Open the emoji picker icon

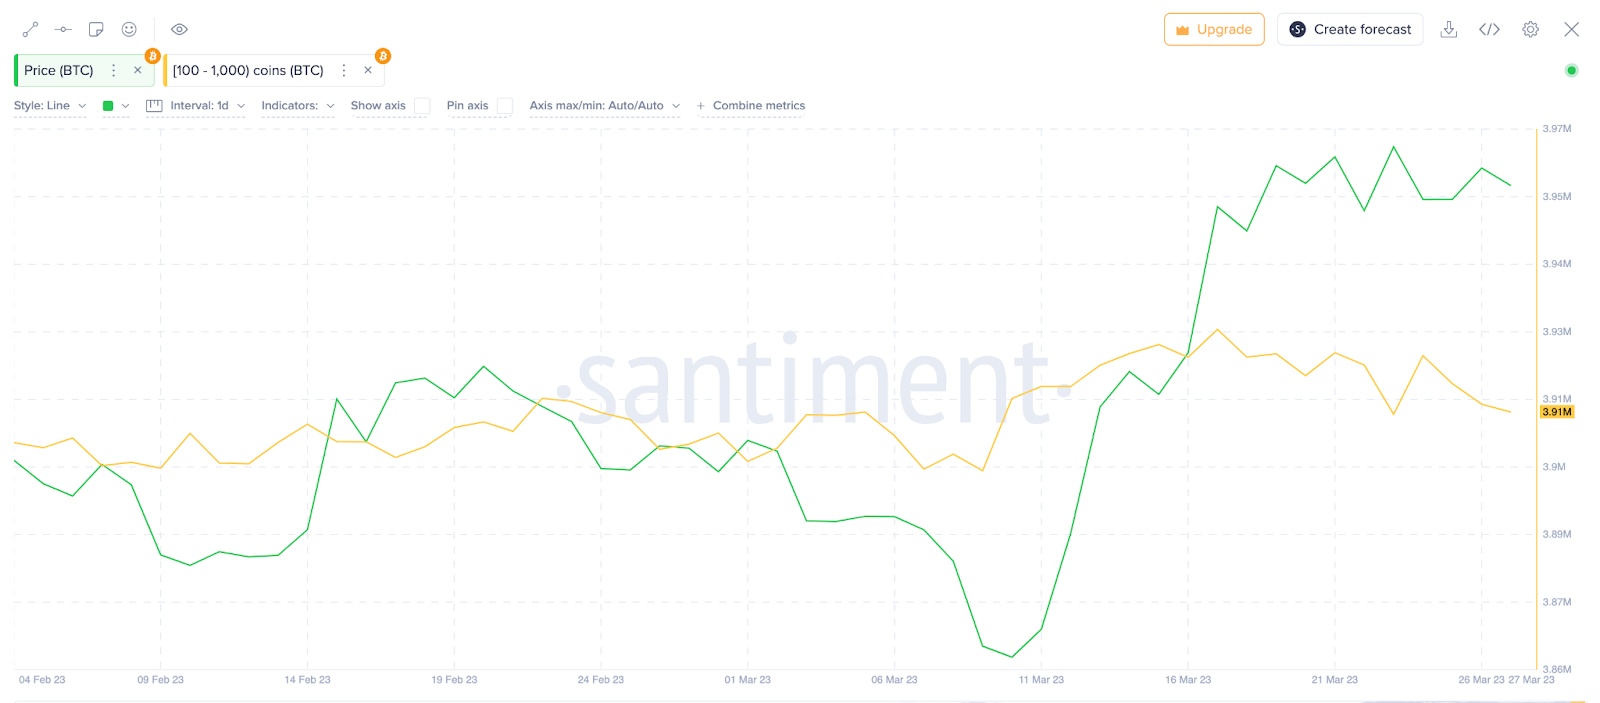(x=129, y=29)
